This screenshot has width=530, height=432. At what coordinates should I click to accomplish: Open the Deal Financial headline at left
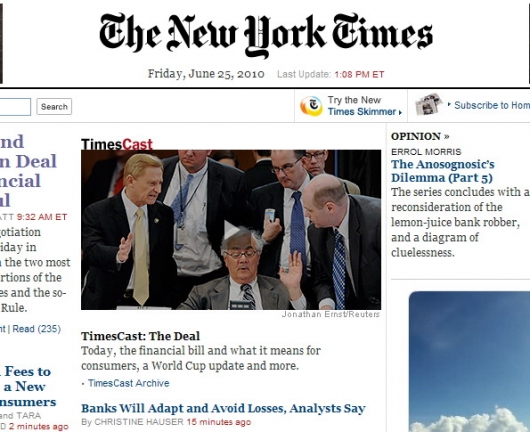28,171
